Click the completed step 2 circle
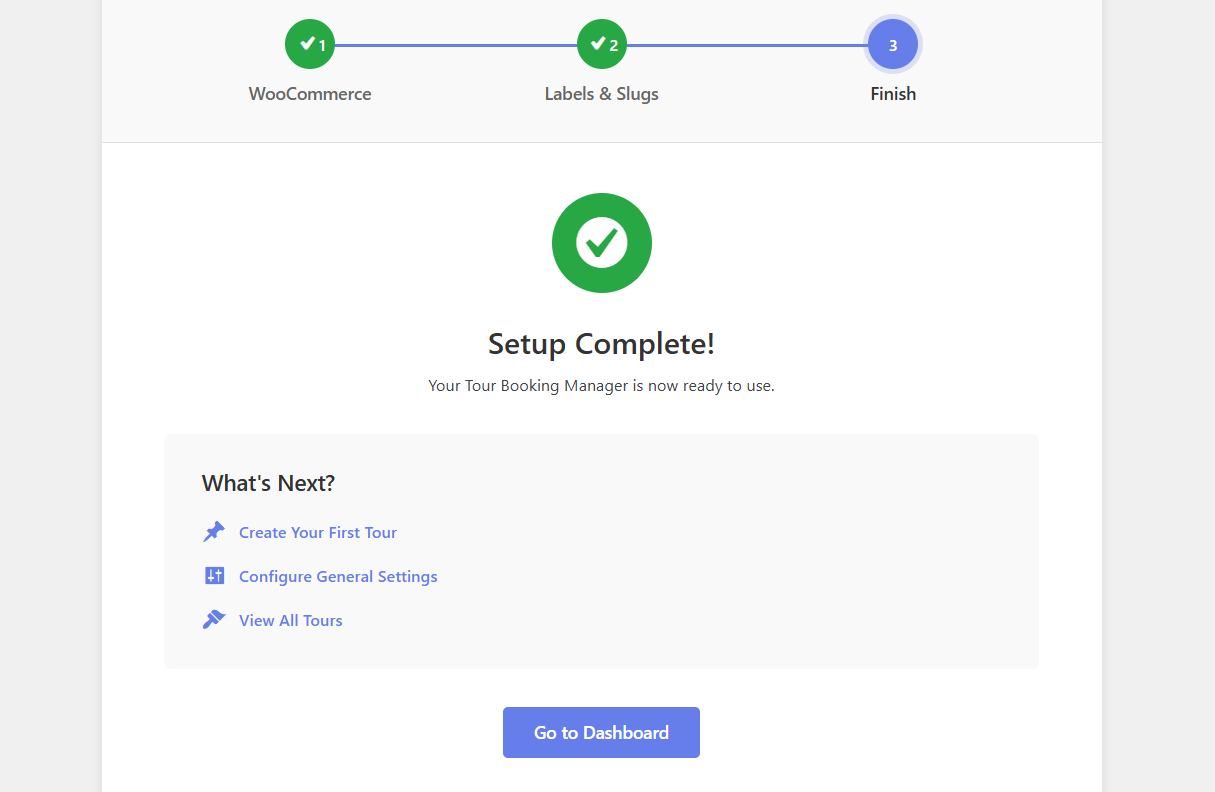This screenshot has height=792, width=1215. coord(601,45)
